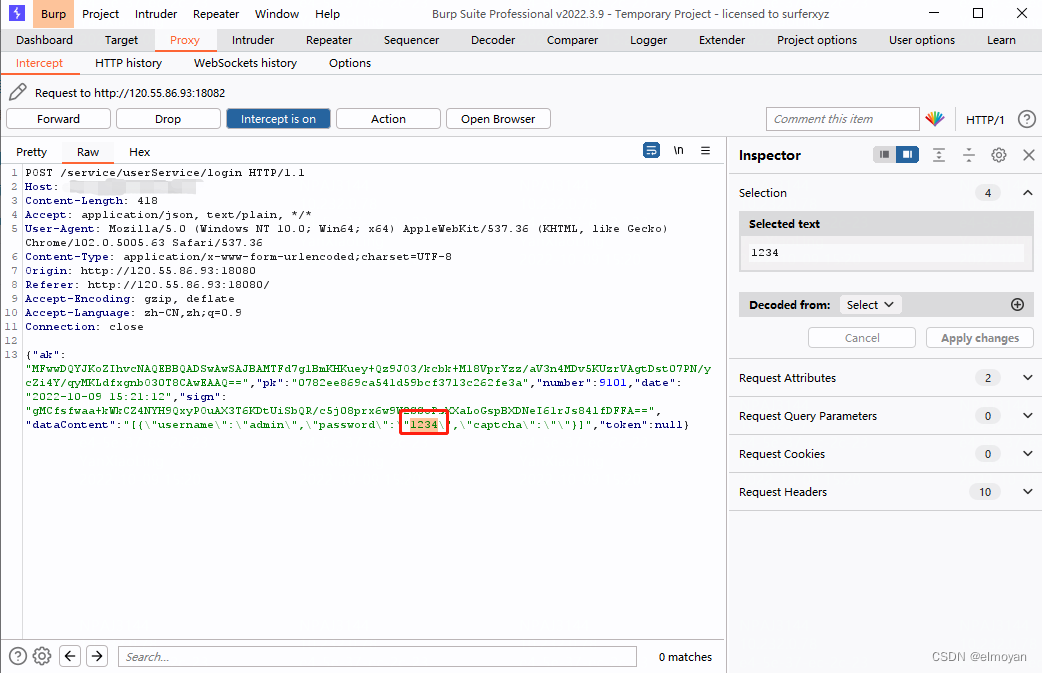Image resolution: width=1042 pixels, height=673 pixels.
Task: Close the Inspector panel with the X
Action: coord(1028,155)
